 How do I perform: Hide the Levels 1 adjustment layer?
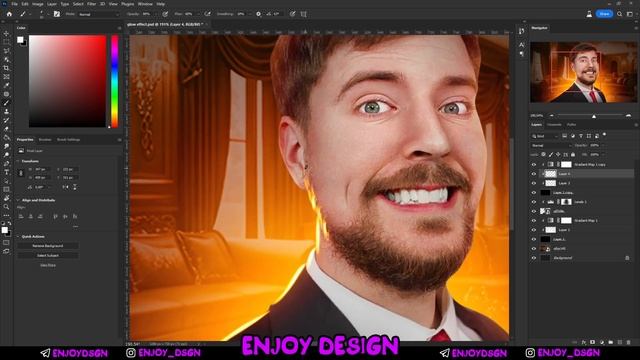pyautogui.click(x=533, y=202)
